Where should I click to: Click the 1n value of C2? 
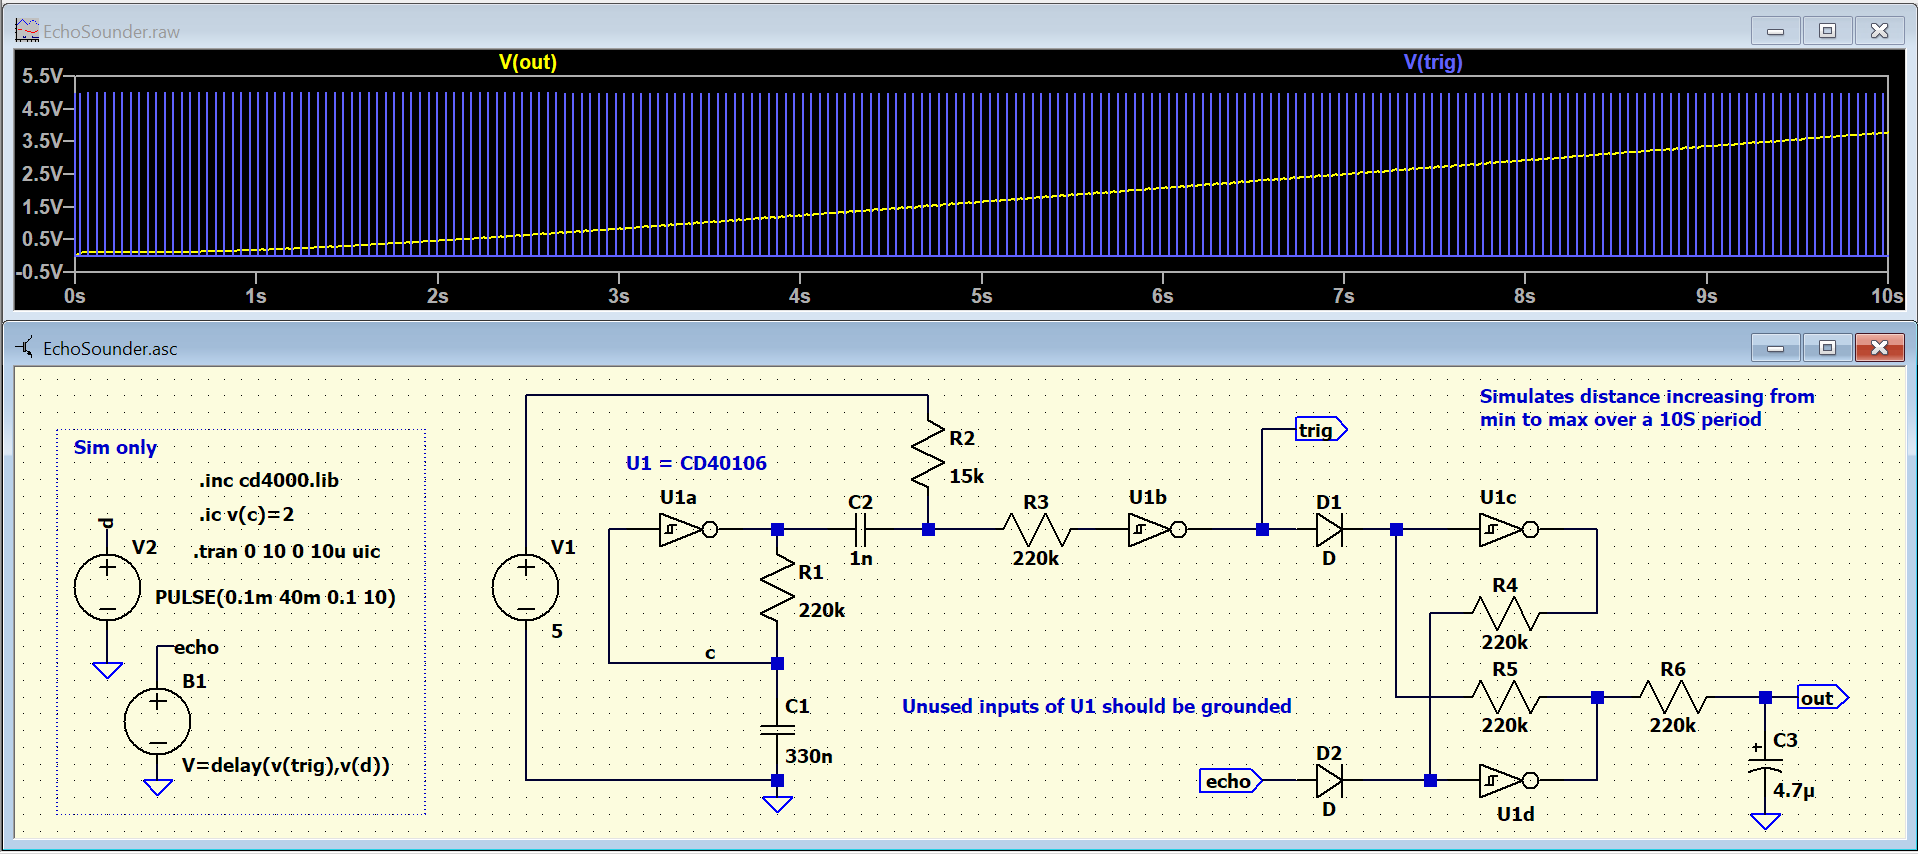[x=861, y=558]
